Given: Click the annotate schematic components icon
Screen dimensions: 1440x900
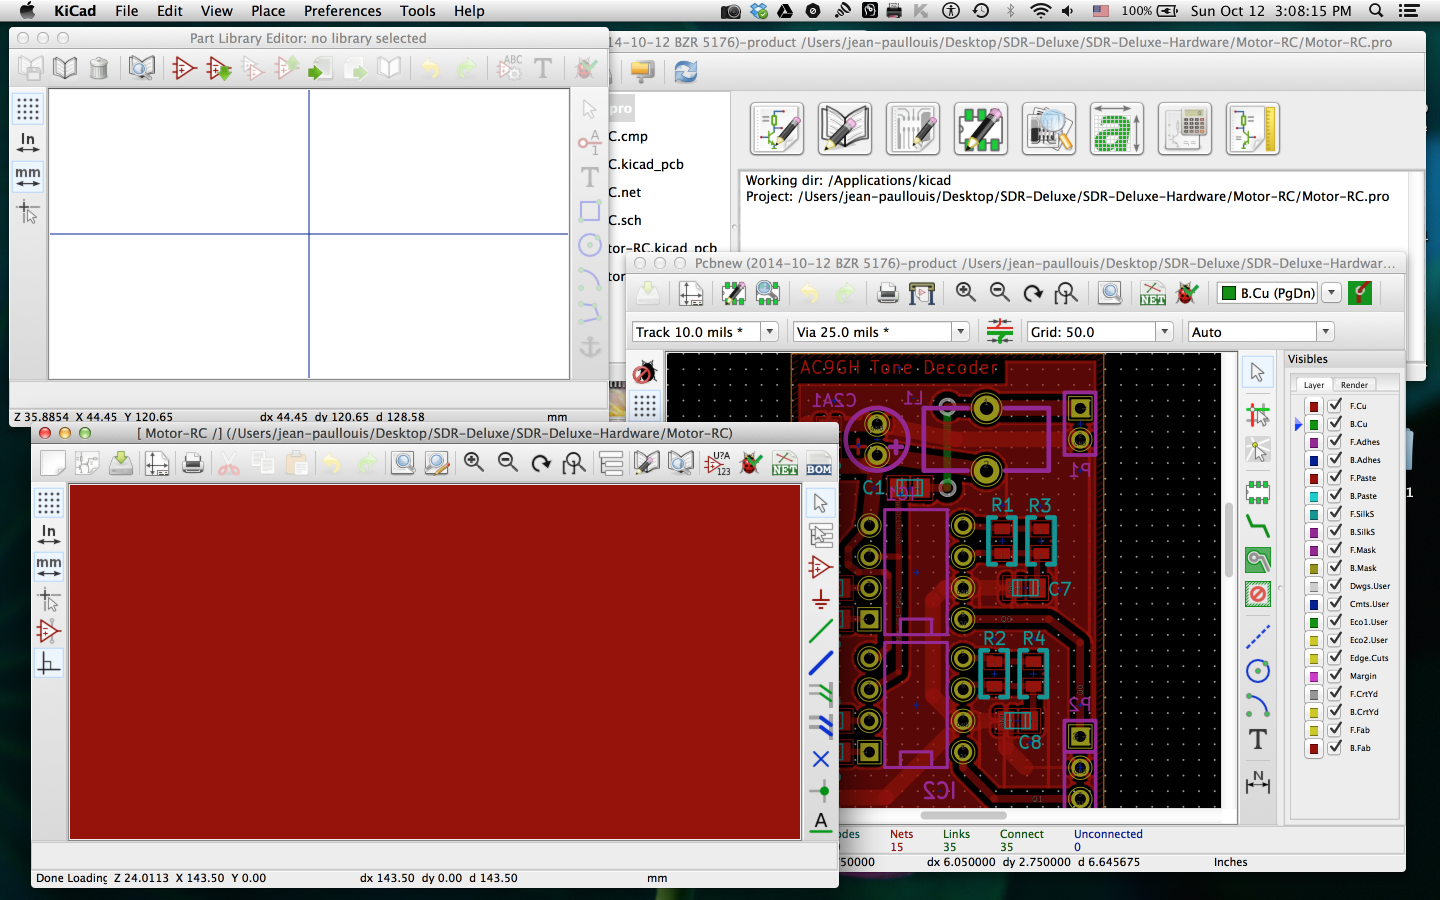Looking at the screenshot, I should (718, 463).
